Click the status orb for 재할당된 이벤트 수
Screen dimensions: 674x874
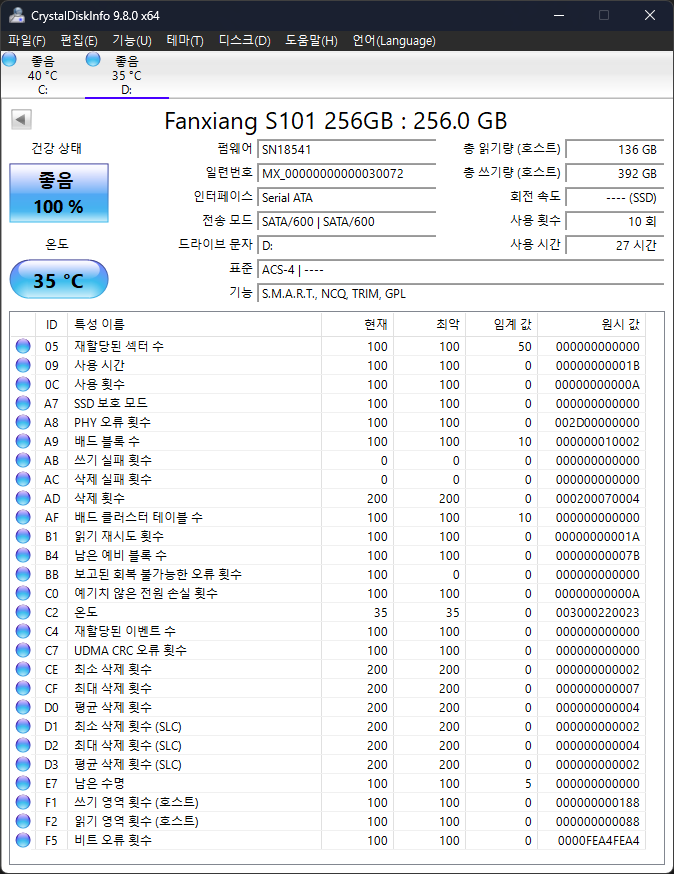tap(23, 631)
